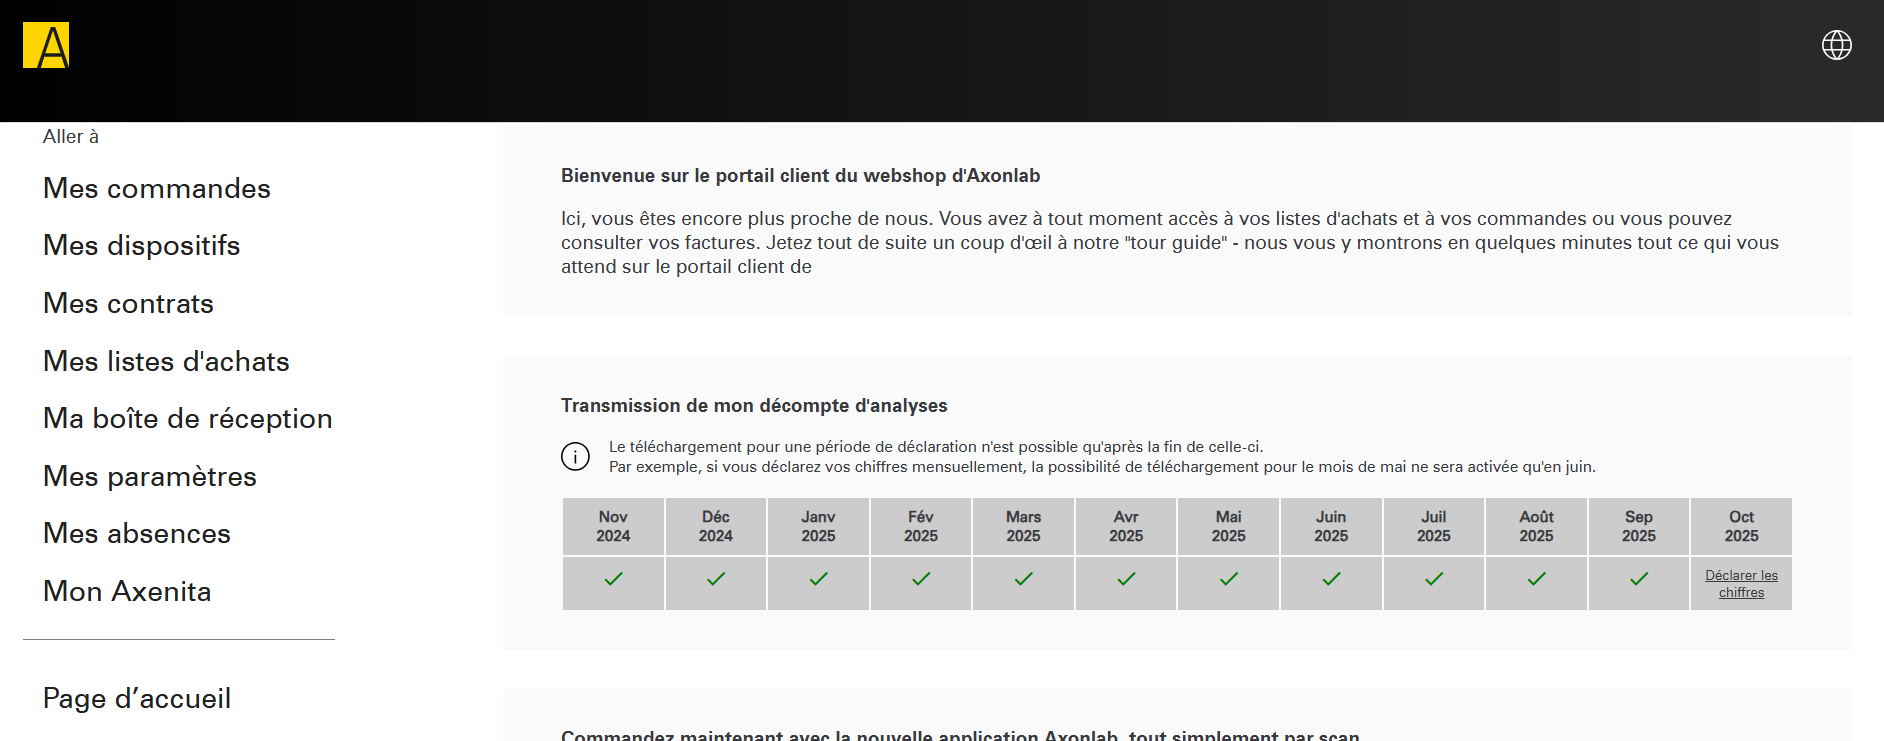The width and height of the screenshot is (1884, 741).
Task: Go to Mes absences
Action: pyautogui.click(x=137, y=533)
